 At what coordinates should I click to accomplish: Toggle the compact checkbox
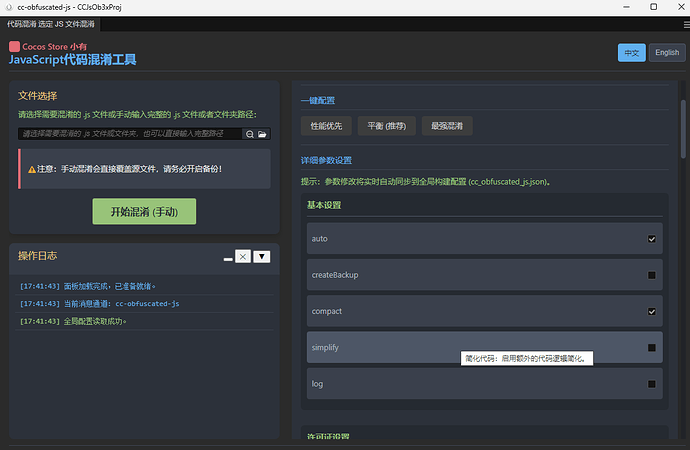point(652,311)
